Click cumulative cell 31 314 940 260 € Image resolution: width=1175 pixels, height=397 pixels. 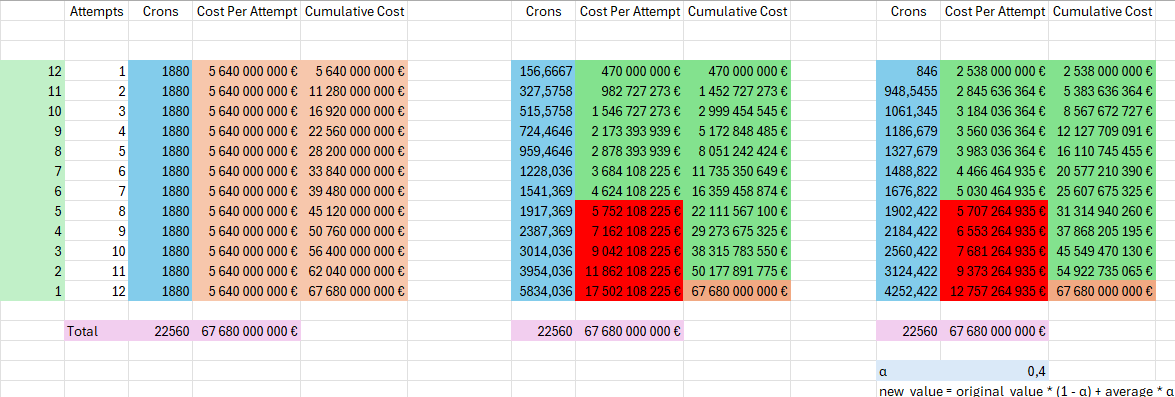point(1102,211)
